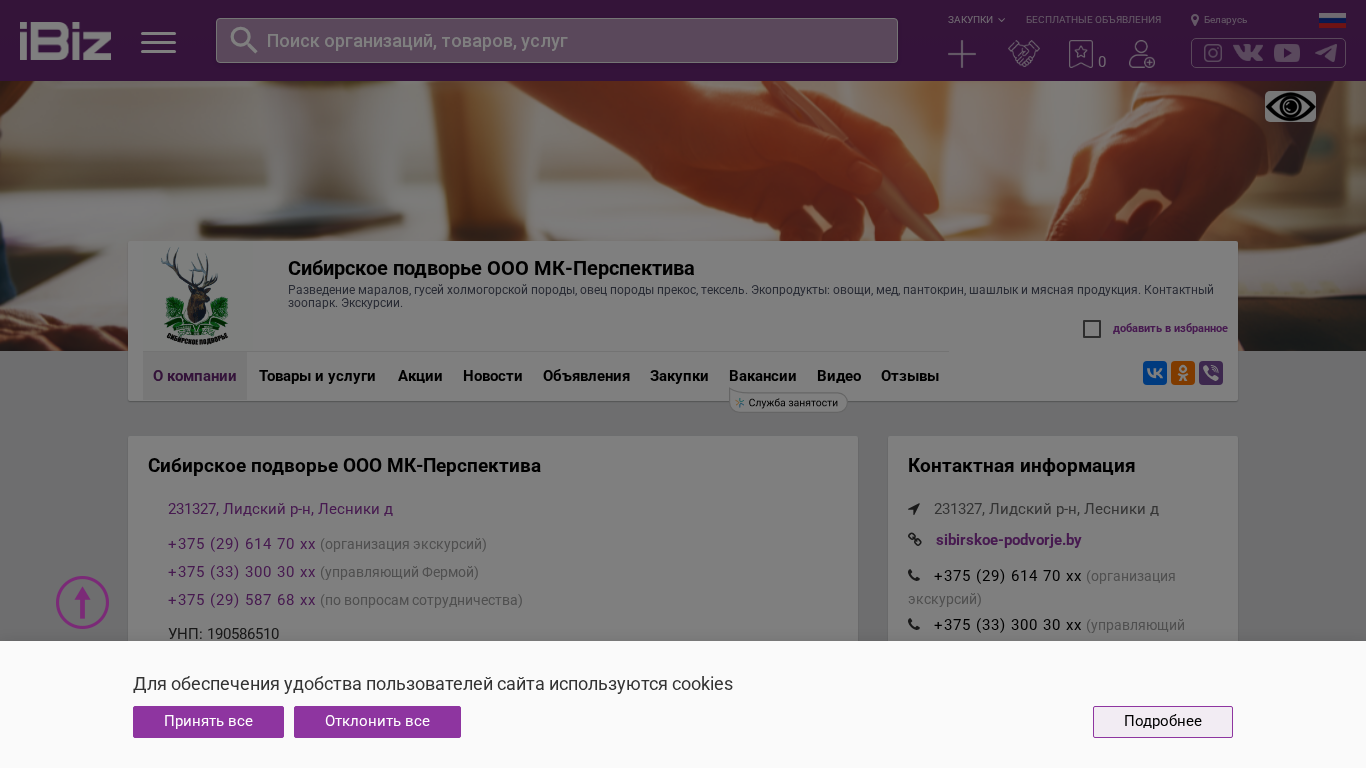Reveal cooperation phone +375 (29) 587 68
The height and width of the screenshot is (768, 1366).
click(242, 600)
